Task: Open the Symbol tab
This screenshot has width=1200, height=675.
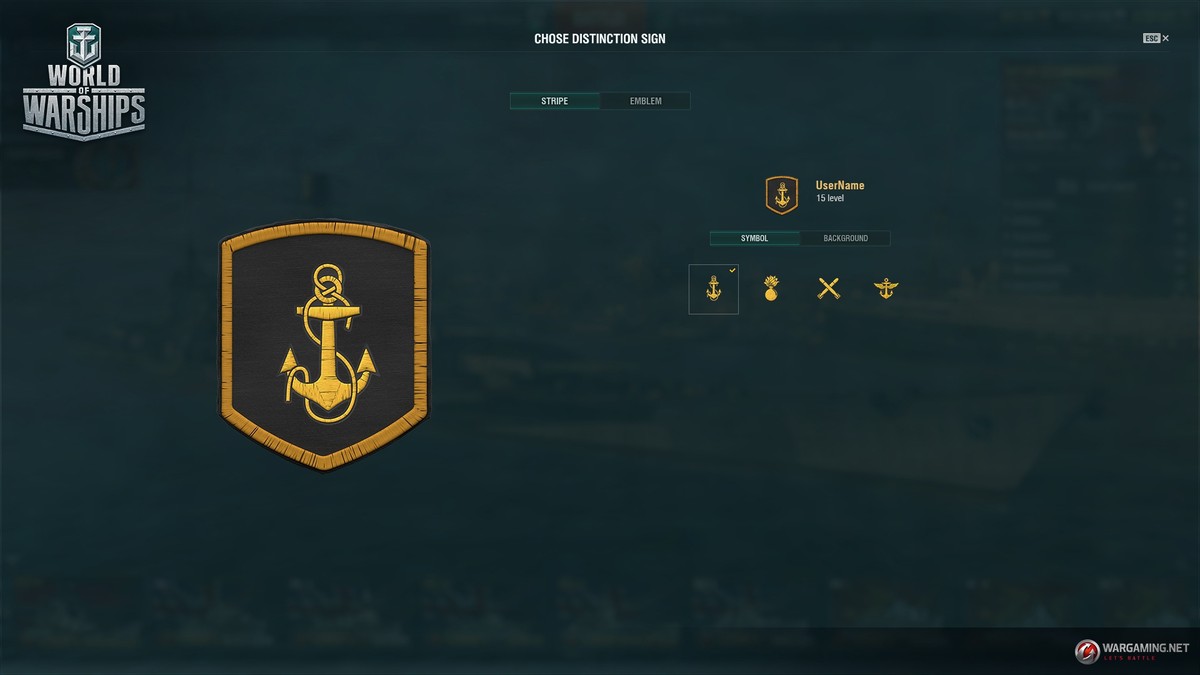Action: pos(754,238)
